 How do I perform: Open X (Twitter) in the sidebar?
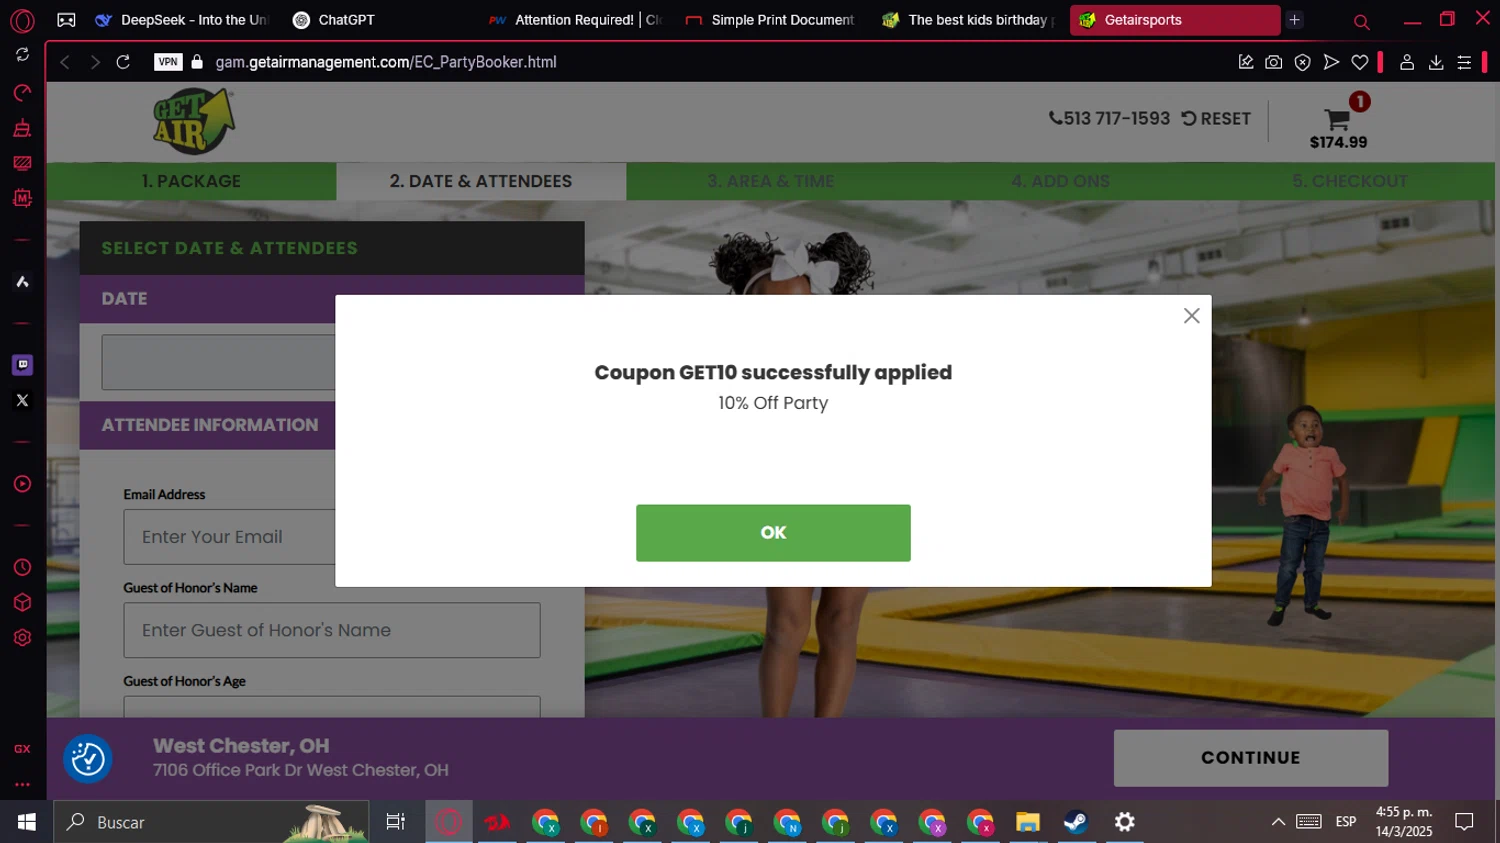(x=22, y=400)
